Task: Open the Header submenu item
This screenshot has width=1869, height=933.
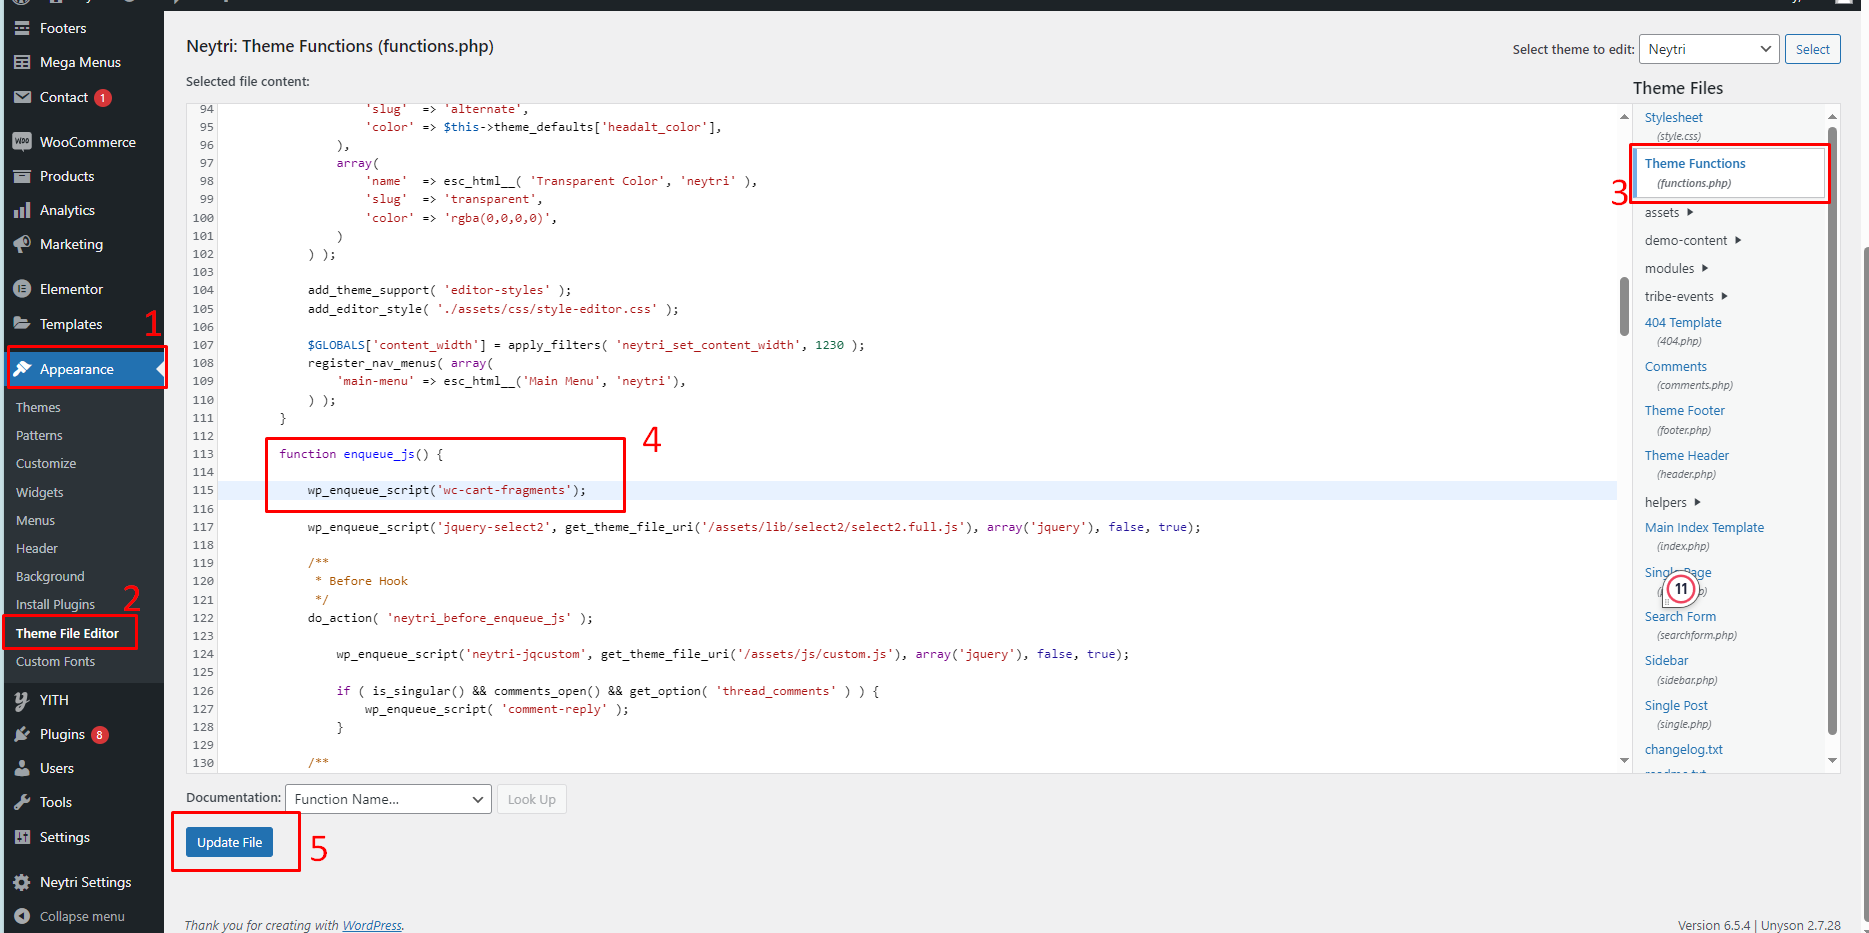Action: pos(37,548)
